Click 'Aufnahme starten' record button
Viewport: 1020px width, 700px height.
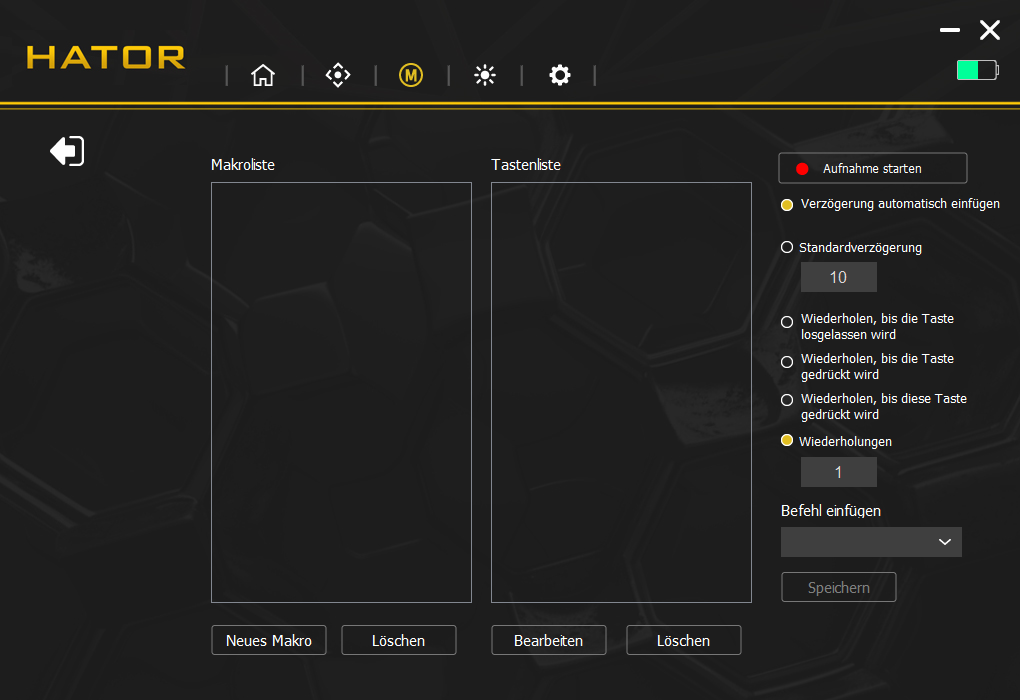coord(872,169)
